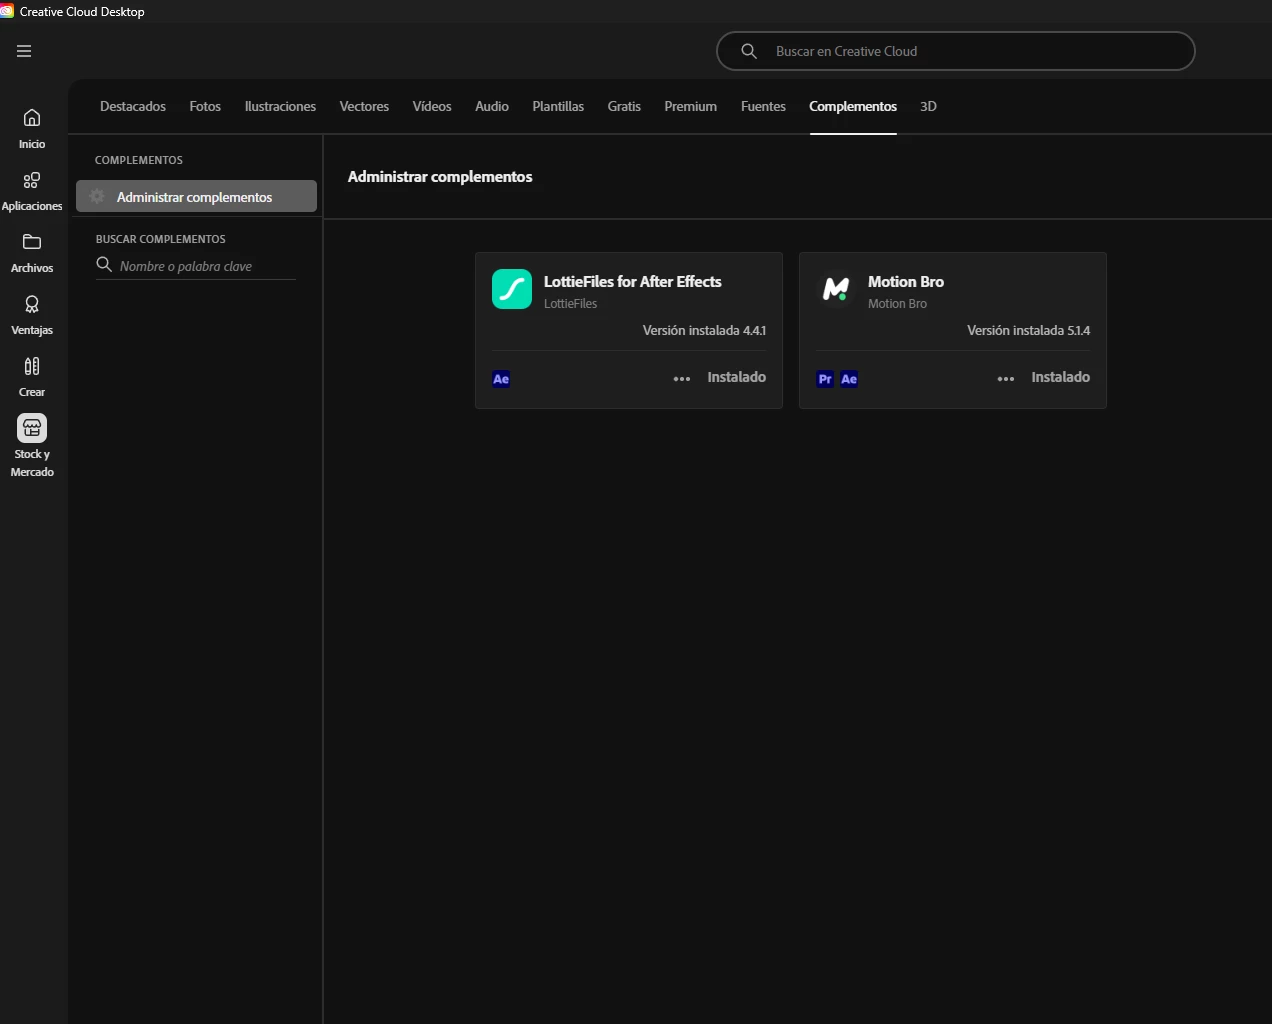
Task: Switch to the Fuentes tab
Action: point(763,106)
